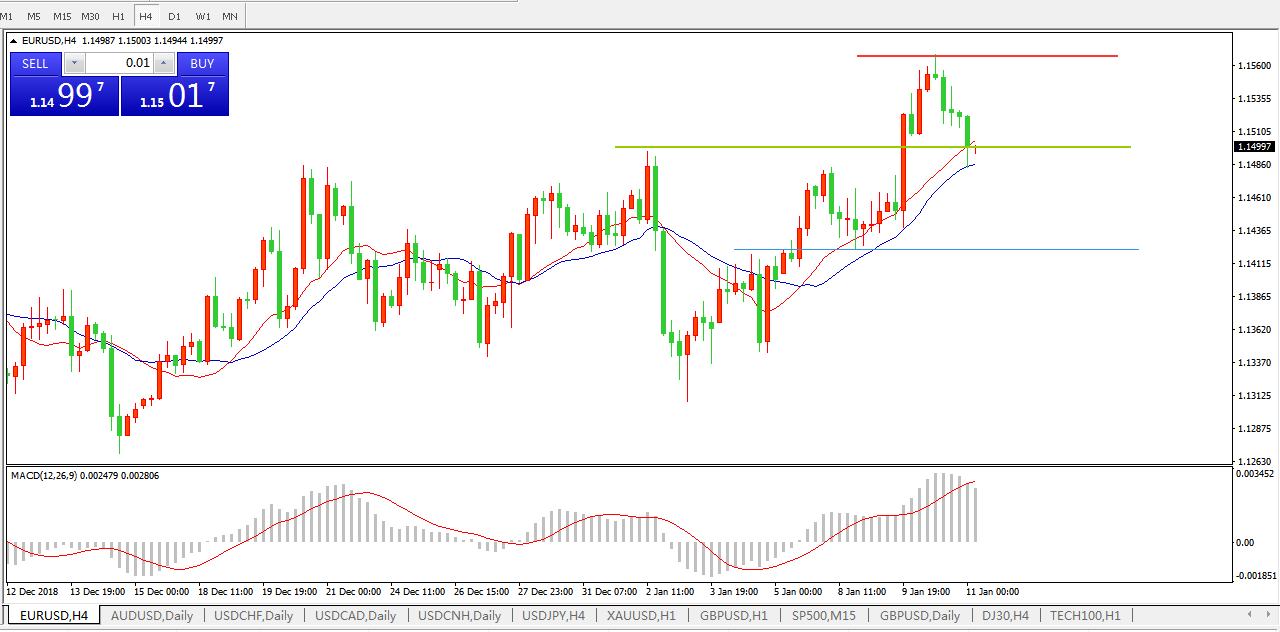Choose the M30 timeframe button

(x=90, y=16)
